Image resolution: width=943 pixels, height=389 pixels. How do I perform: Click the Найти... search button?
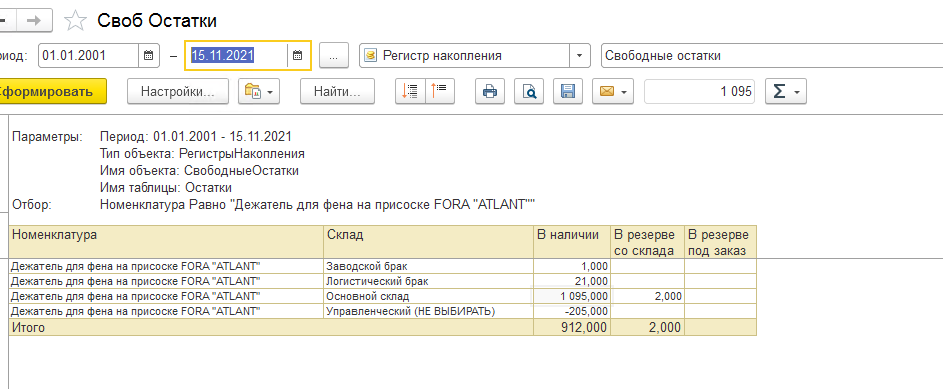(x=337, y=91)
